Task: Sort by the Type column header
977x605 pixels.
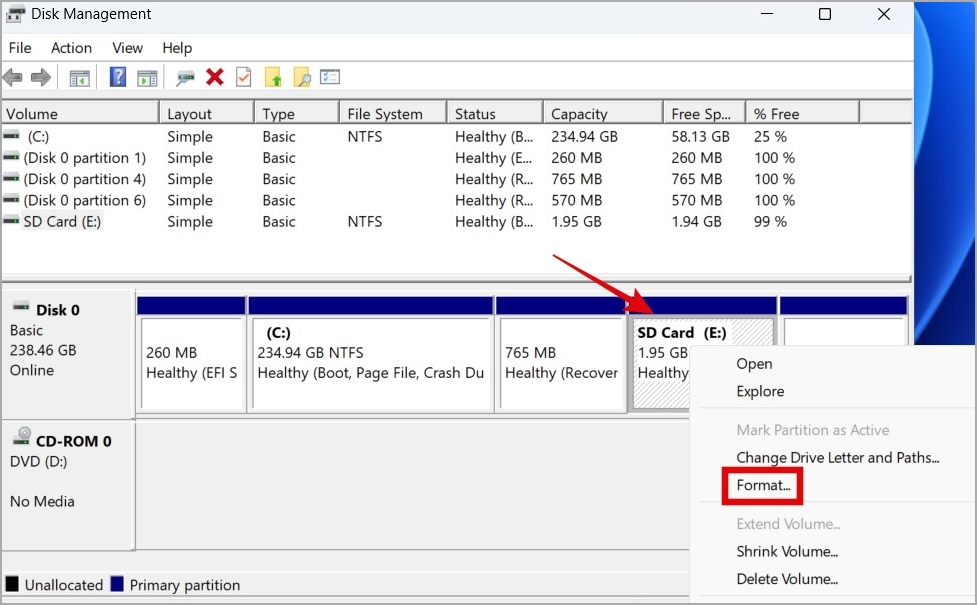Action: [x=297, y=113]
